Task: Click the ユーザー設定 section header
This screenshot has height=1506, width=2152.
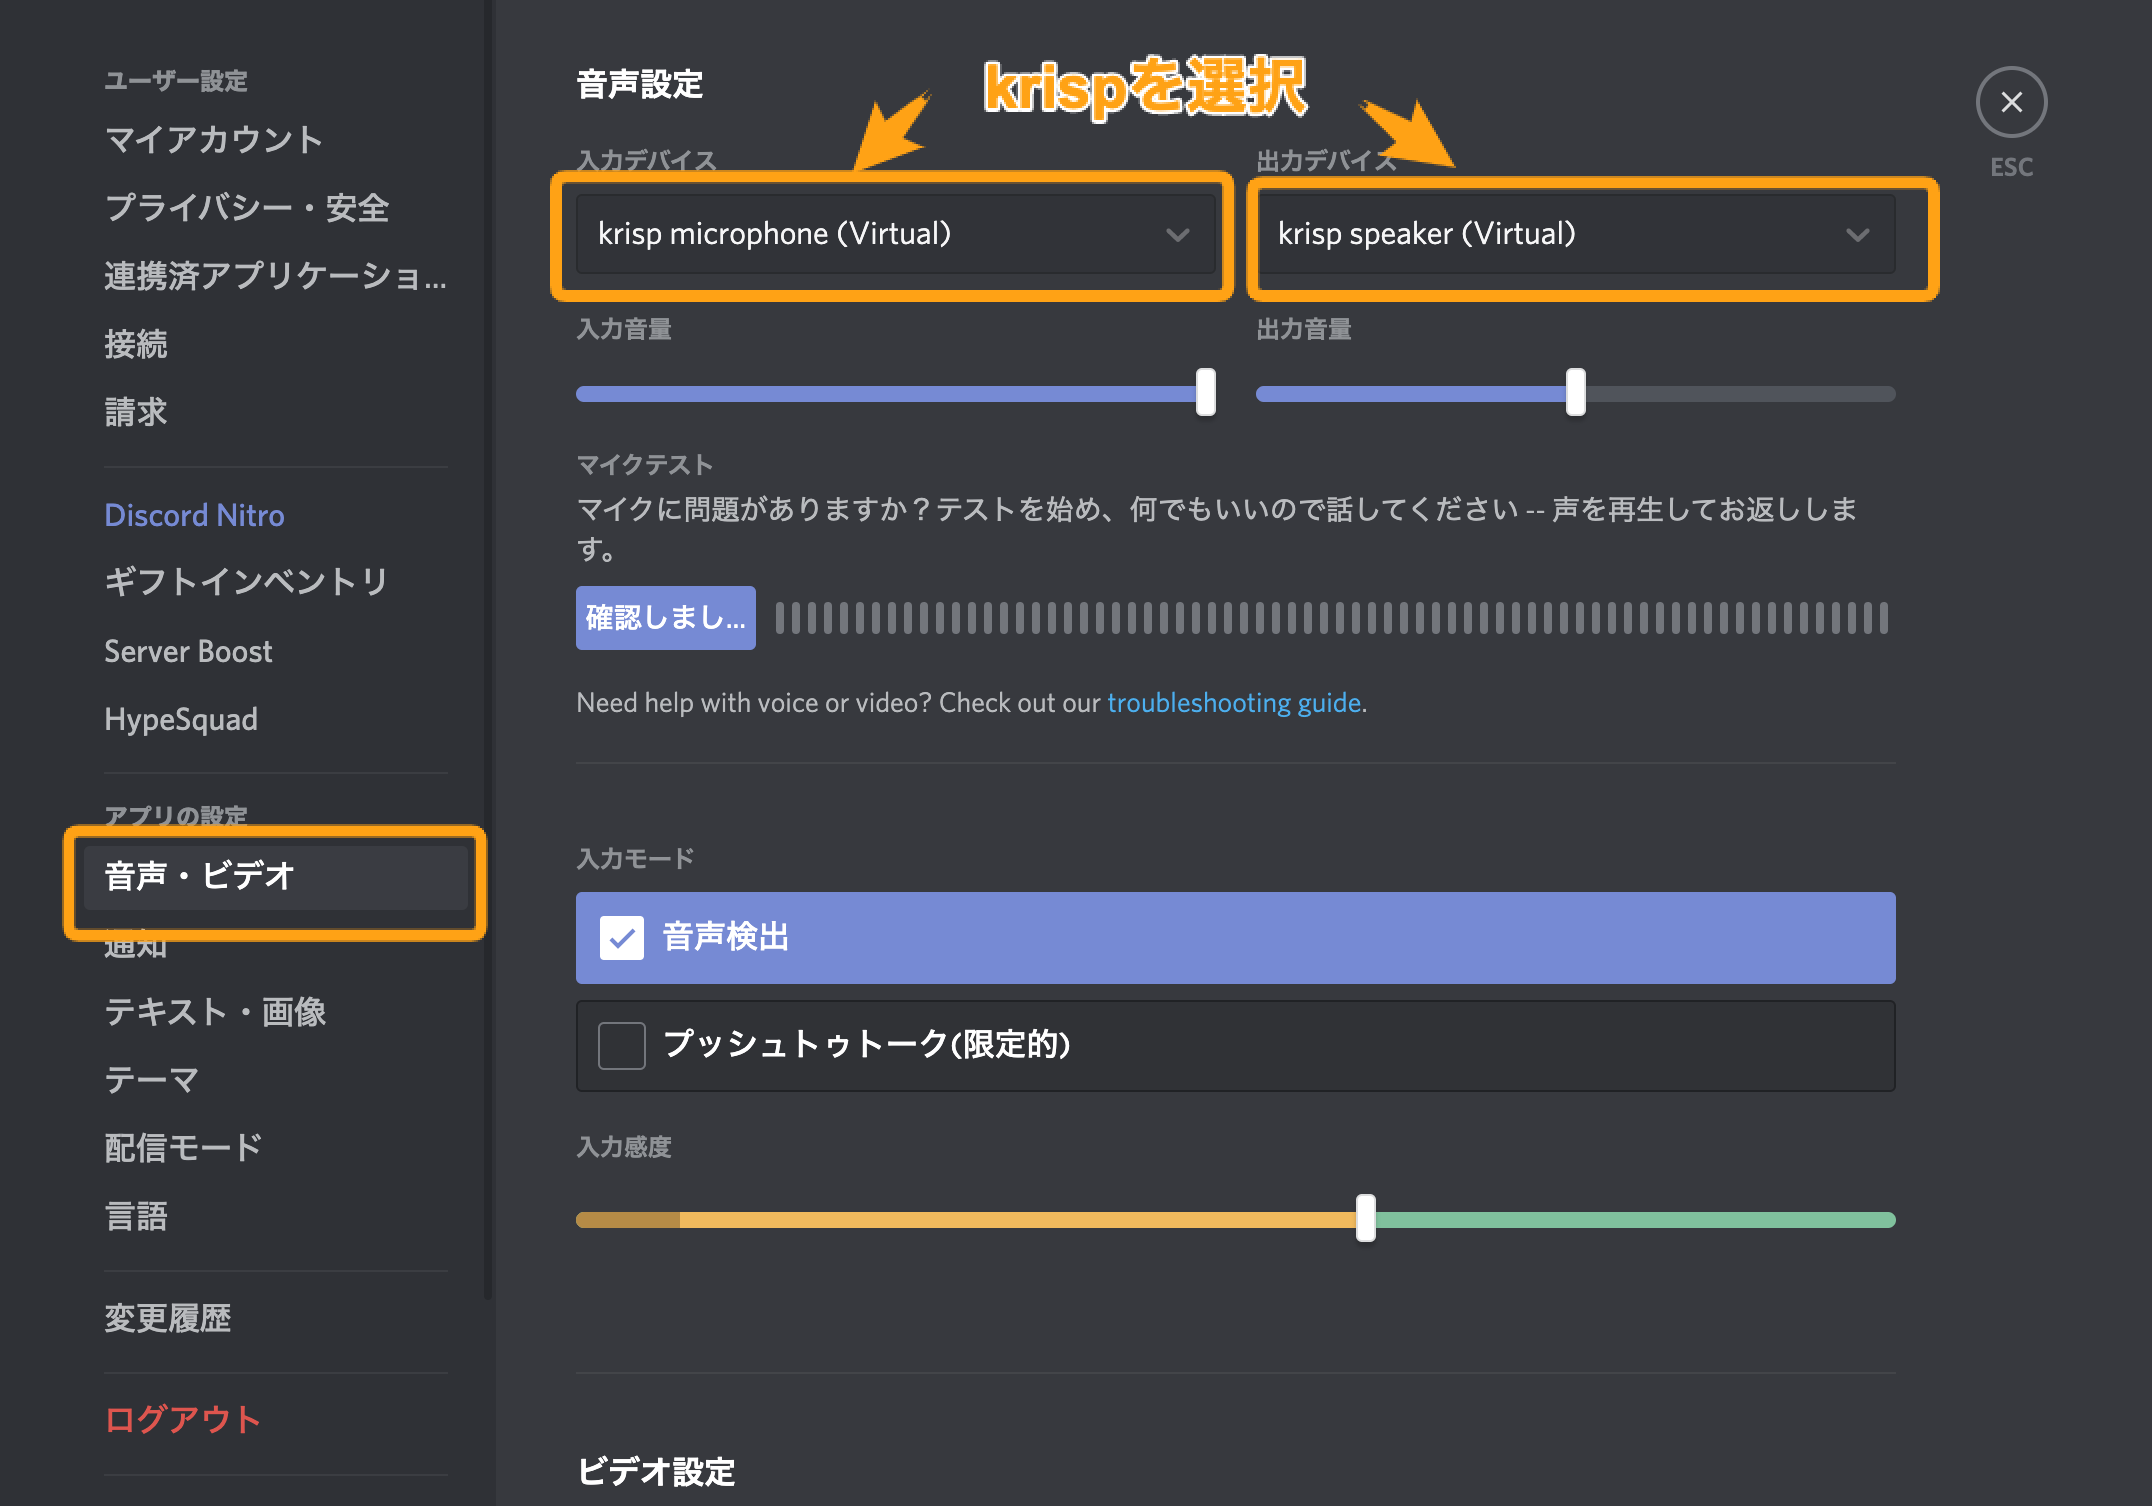Action: (x=176, y=81)
